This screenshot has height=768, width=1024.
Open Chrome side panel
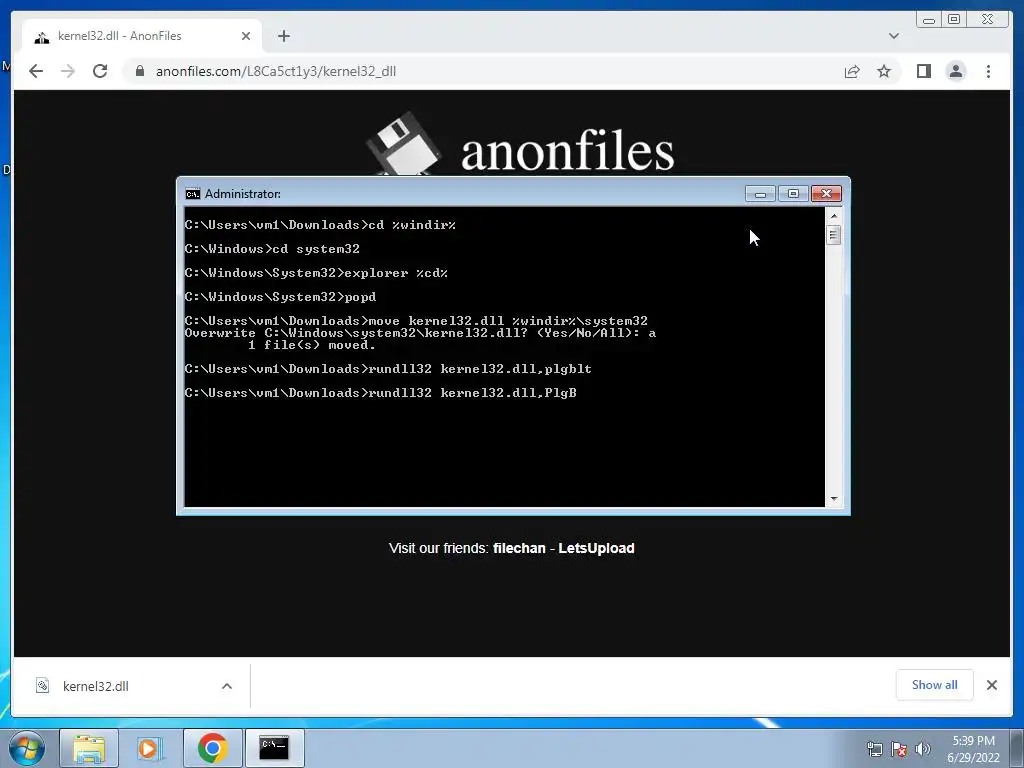pyautogui.click(x=923, y=71)
